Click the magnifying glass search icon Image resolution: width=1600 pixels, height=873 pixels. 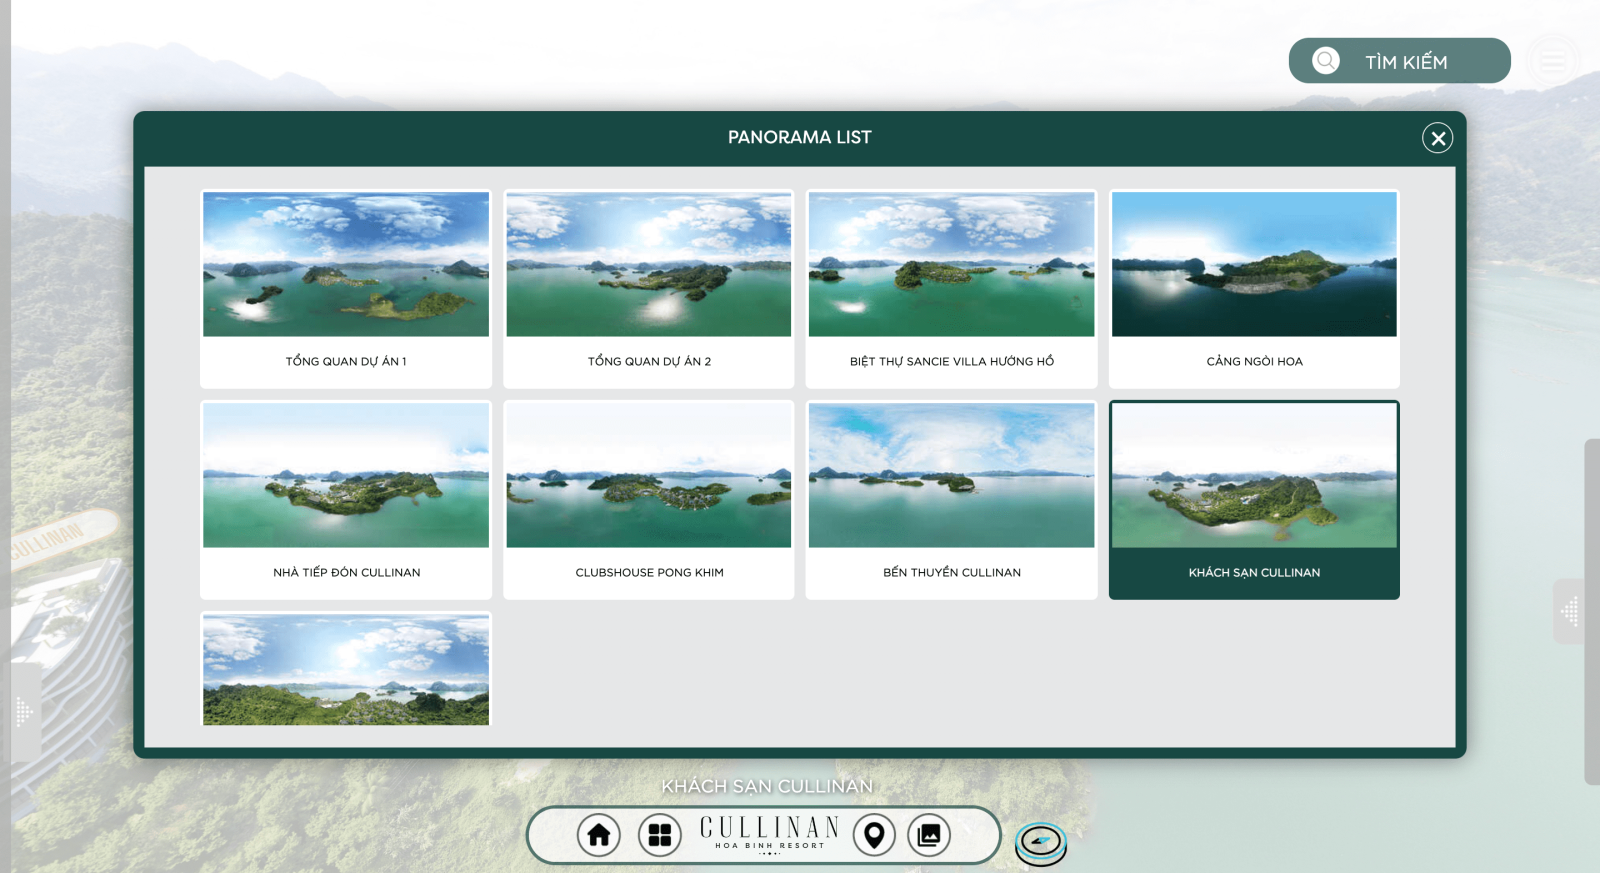[1326, 61]
